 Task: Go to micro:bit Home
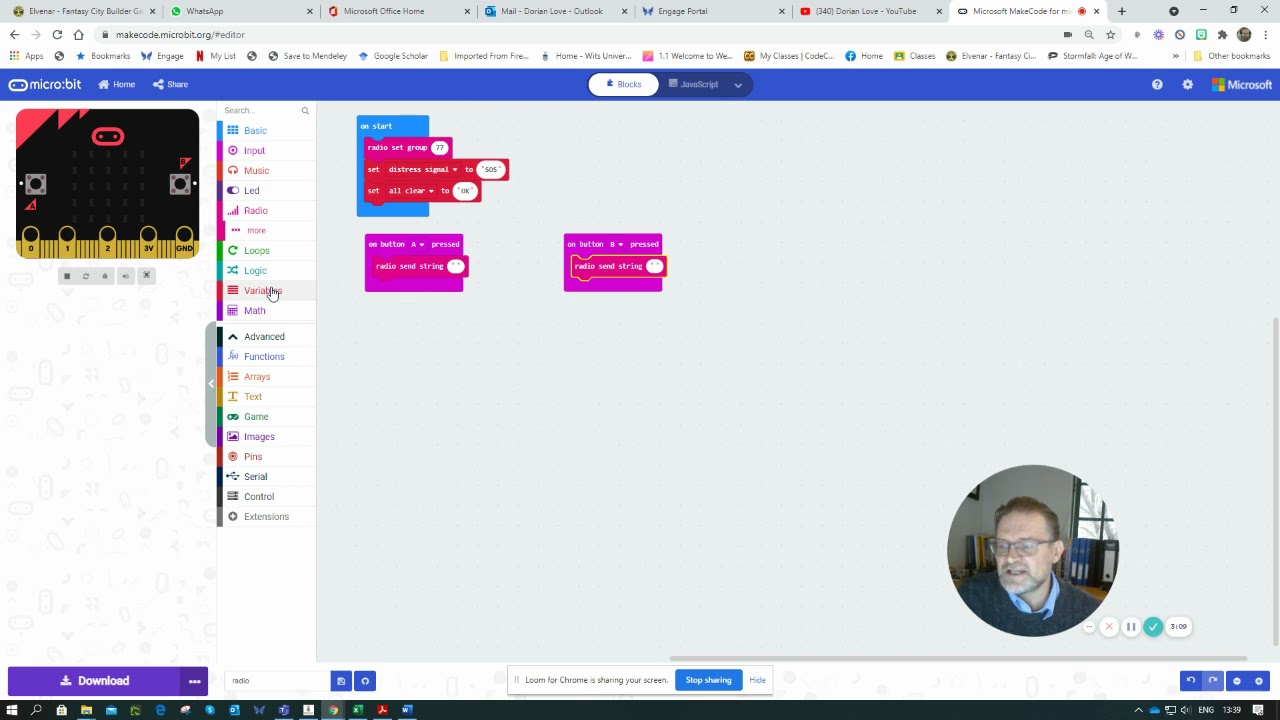pos(116,84)
